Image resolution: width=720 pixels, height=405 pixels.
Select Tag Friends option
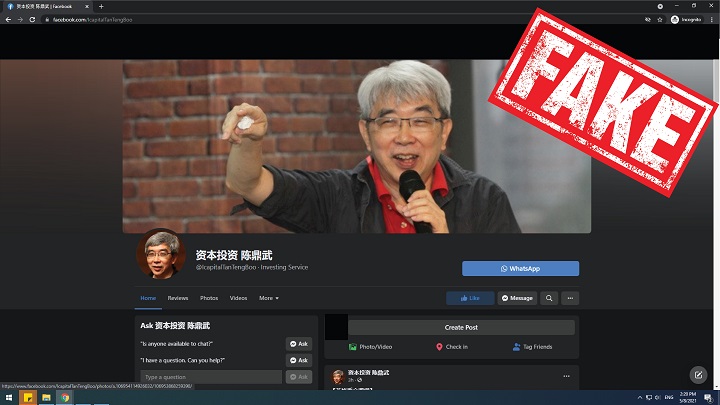coord(532,347)
